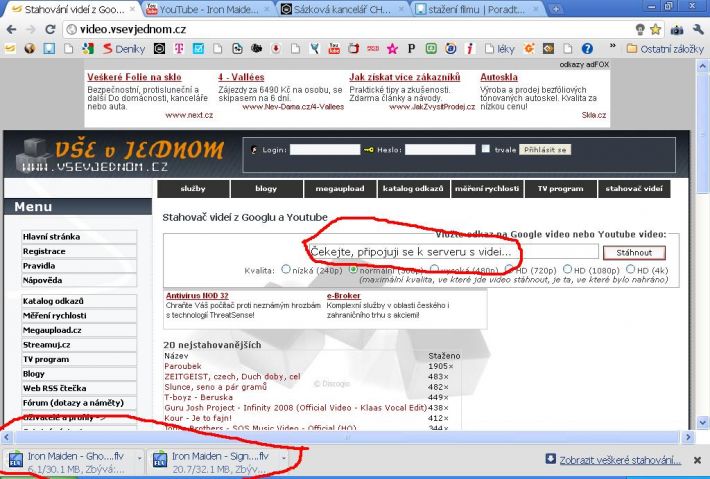Select normální (360p) quality
The width and height of the screenshot is (710, 479).
tap(353, 269)
